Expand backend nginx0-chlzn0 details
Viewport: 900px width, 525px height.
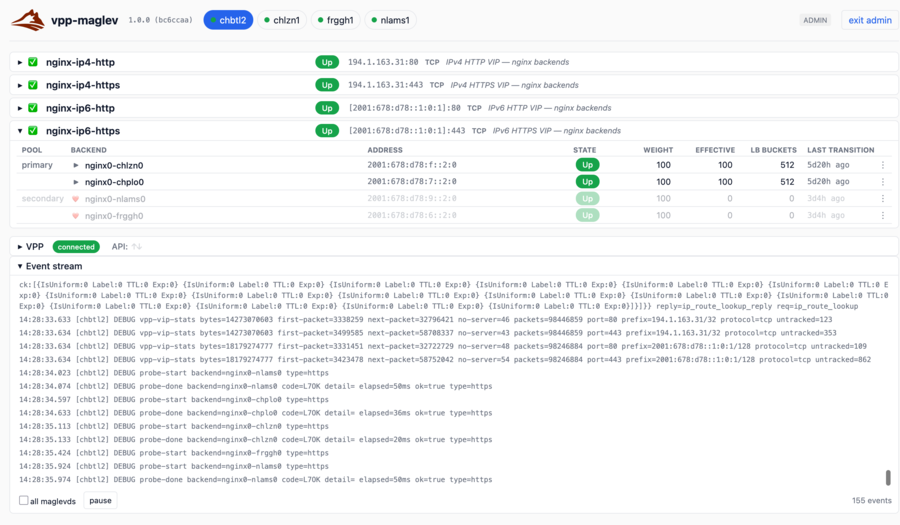76,165
